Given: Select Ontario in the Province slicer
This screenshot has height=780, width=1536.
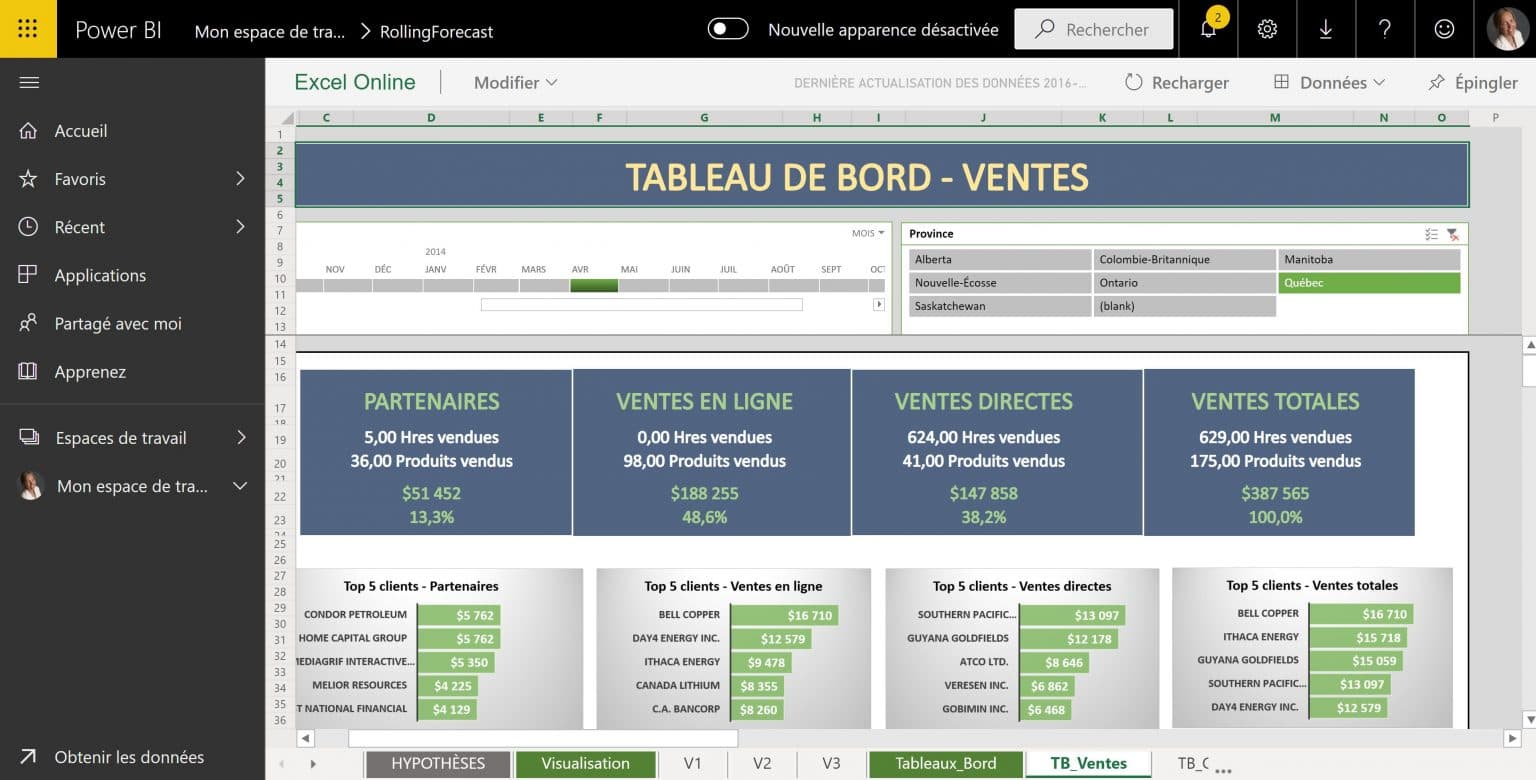Looking at the screenshot, I should [1185, 282].
